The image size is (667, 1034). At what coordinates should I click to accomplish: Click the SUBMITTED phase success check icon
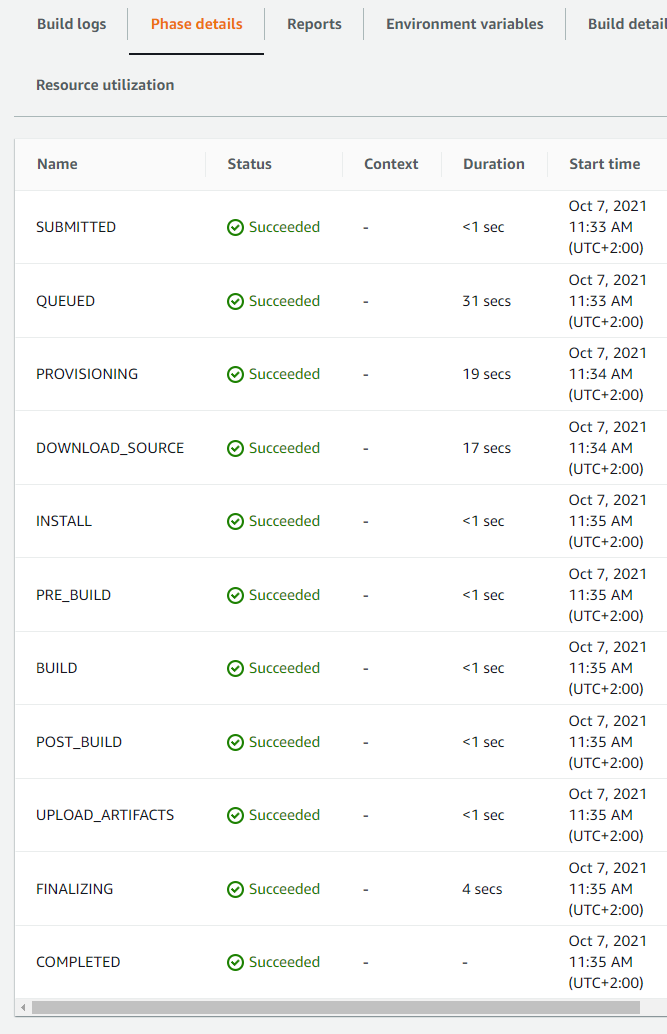(x=236, y=228)
